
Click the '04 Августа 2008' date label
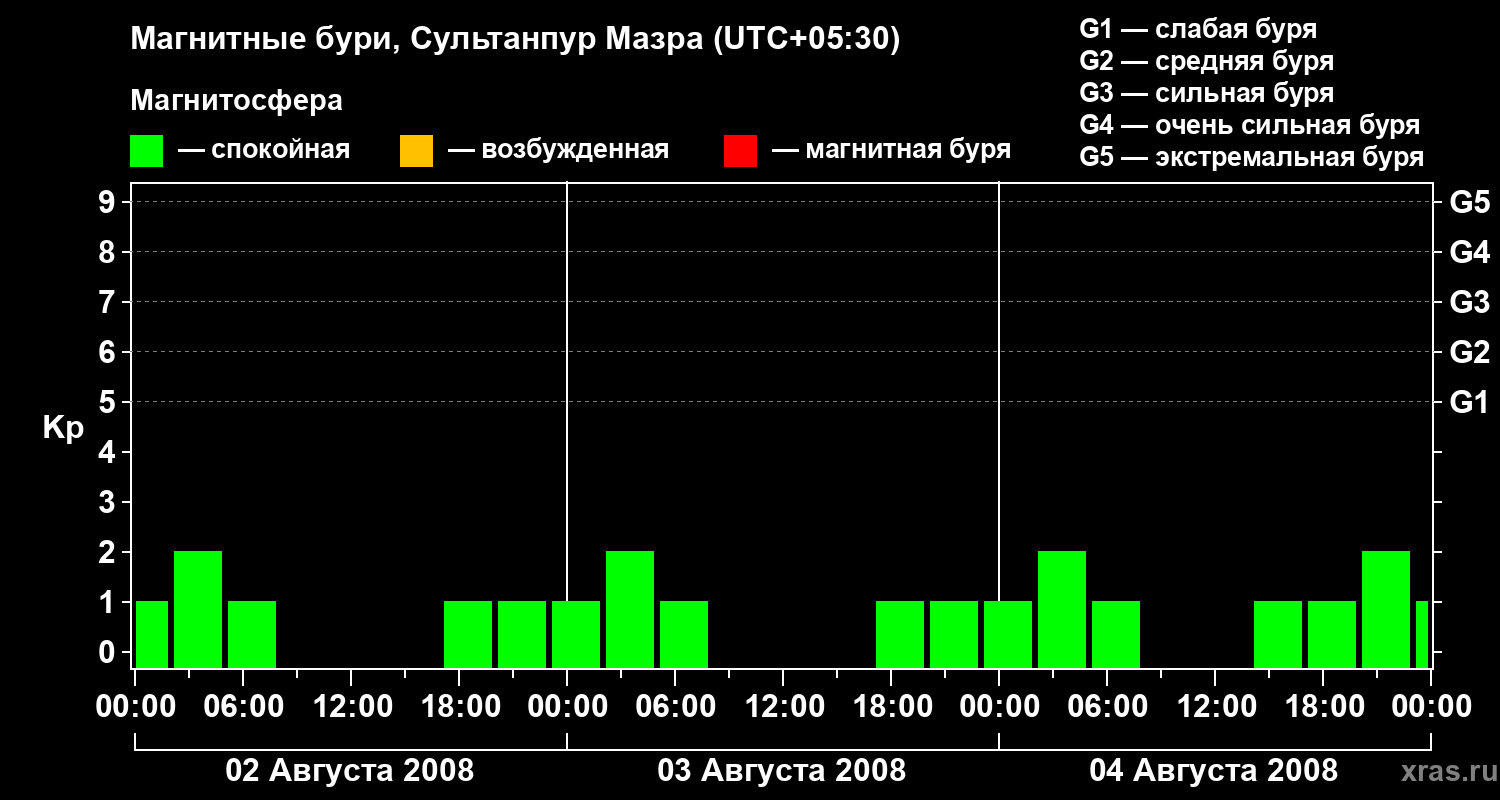pos(1214,771)
